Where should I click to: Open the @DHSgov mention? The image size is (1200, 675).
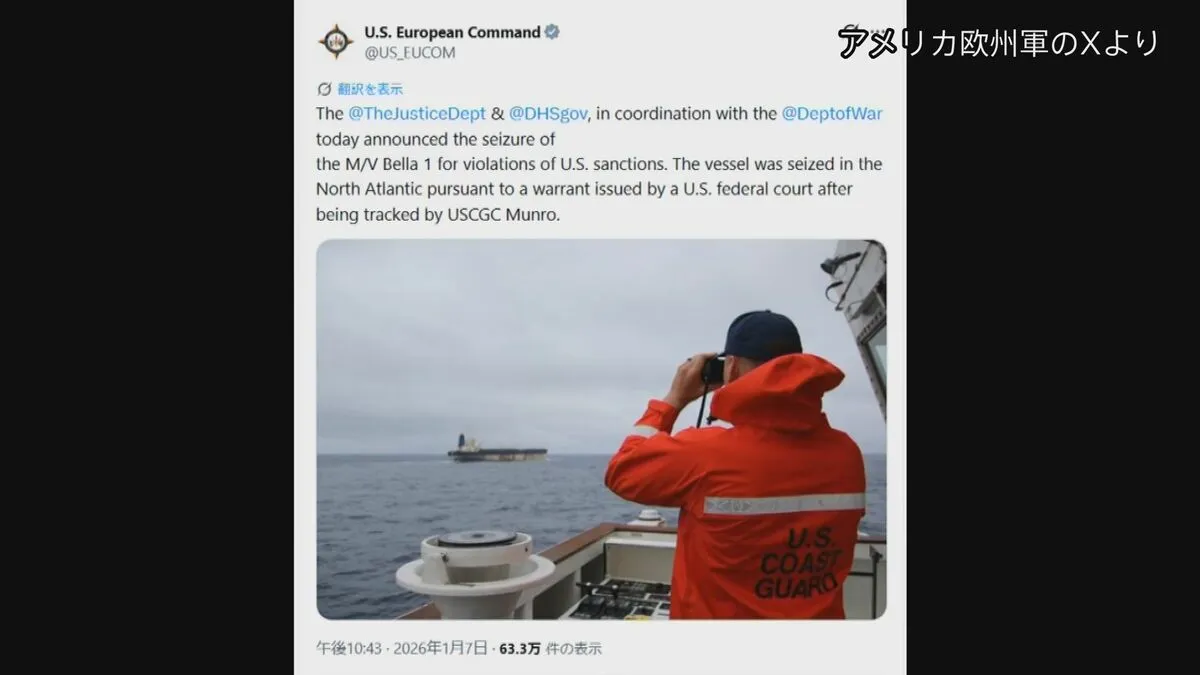[x=550, y=114]
